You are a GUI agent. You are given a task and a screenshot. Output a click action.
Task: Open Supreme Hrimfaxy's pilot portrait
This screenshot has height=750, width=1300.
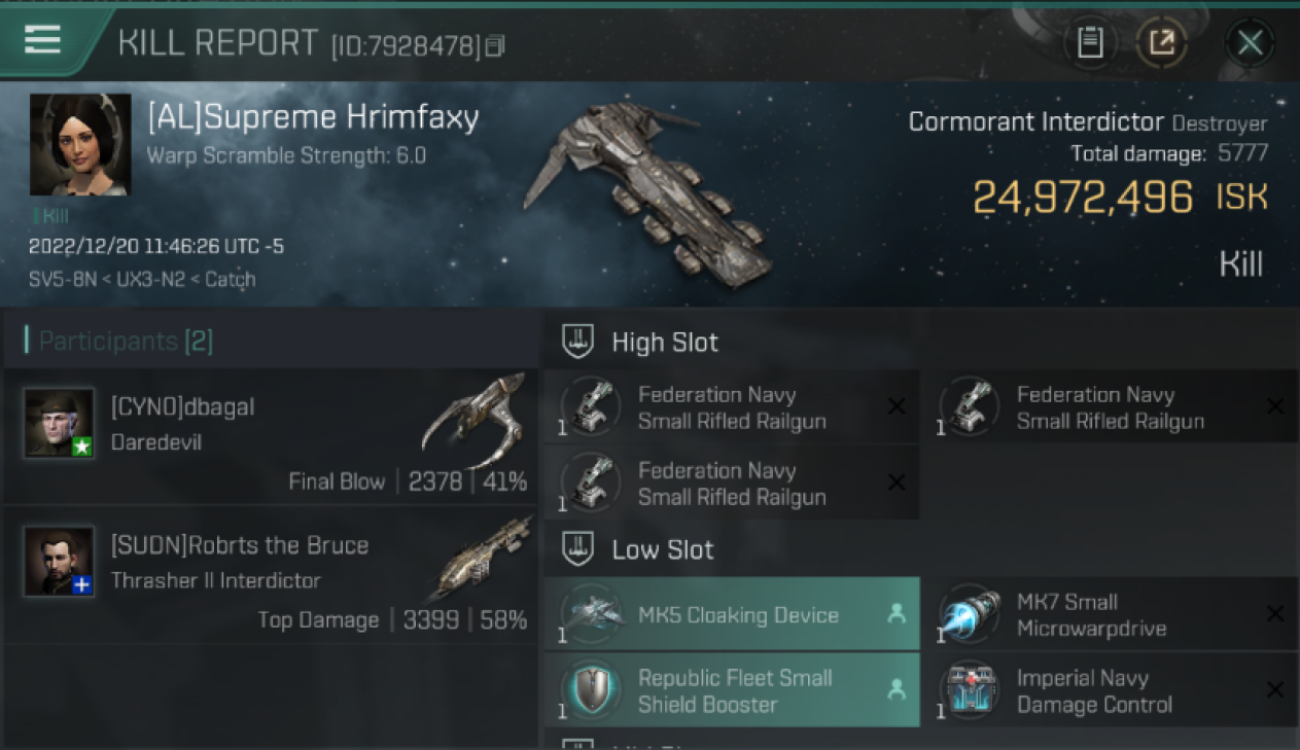(81, 145)
